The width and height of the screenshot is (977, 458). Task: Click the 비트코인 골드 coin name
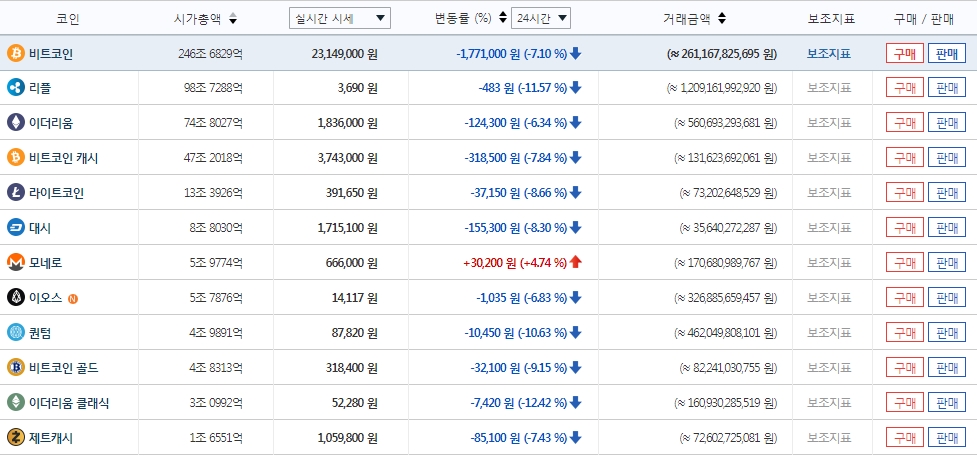[64, 368]
